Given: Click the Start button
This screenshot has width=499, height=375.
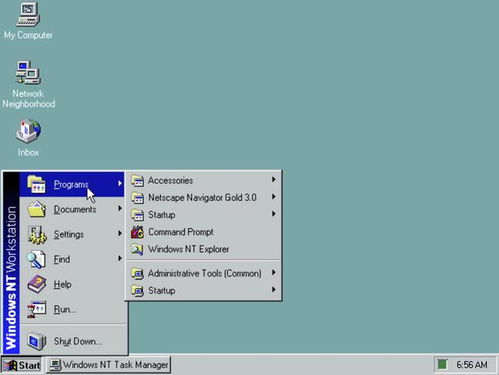Looking at the screenshot, I should (x=22, y=365).
